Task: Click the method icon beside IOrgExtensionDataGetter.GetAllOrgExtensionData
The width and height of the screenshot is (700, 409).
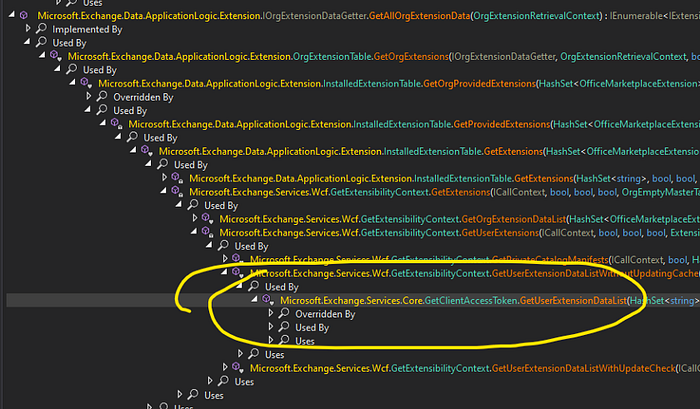Action: pyautogui.click(x=24, y=16)
